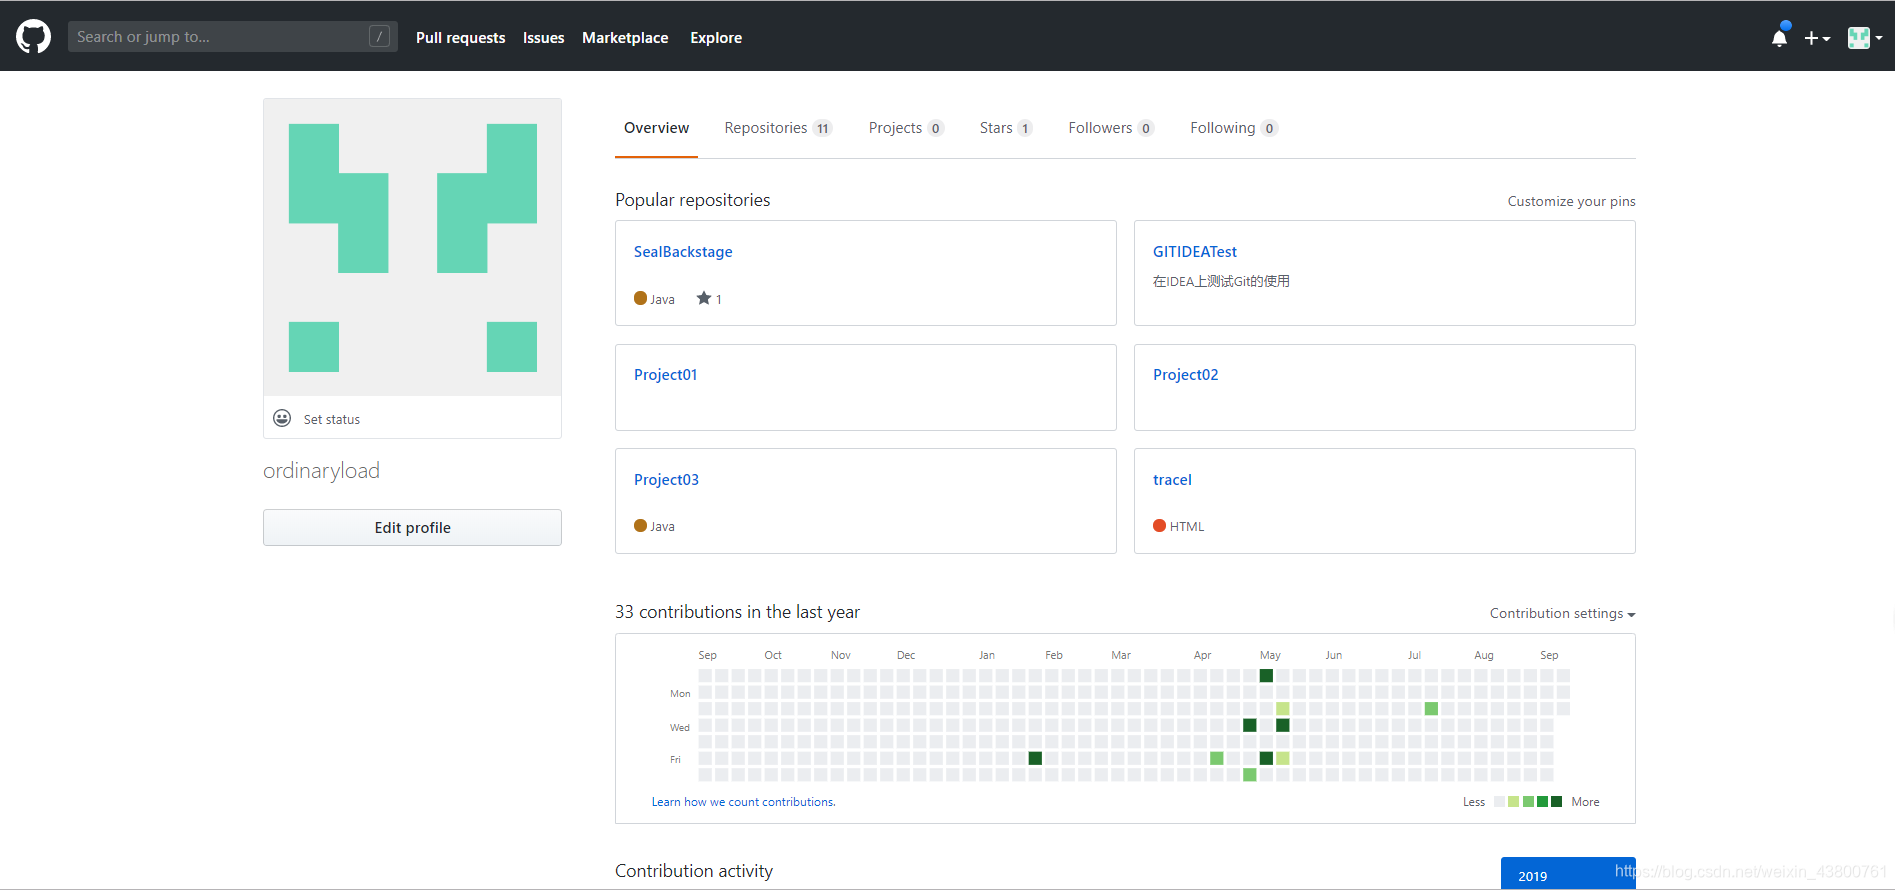Click Set status text
This screenshot has height=890, width=1895.
click(332, 419)
